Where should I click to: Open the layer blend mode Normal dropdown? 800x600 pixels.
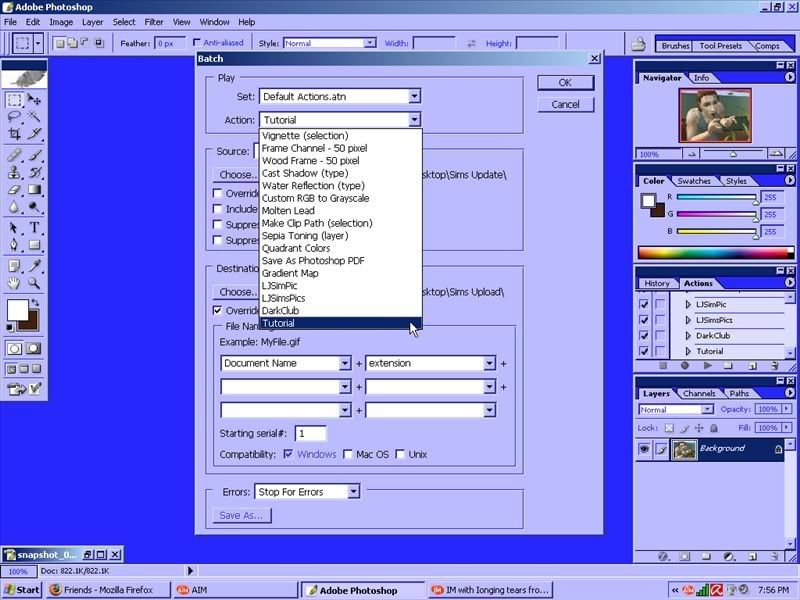coord(707,409)
